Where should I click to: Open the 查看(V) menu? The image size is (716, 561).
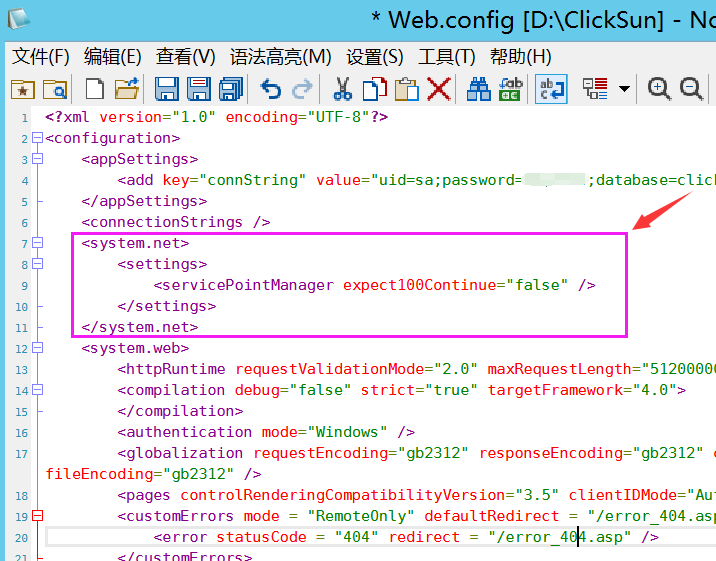tap(185, 57)
